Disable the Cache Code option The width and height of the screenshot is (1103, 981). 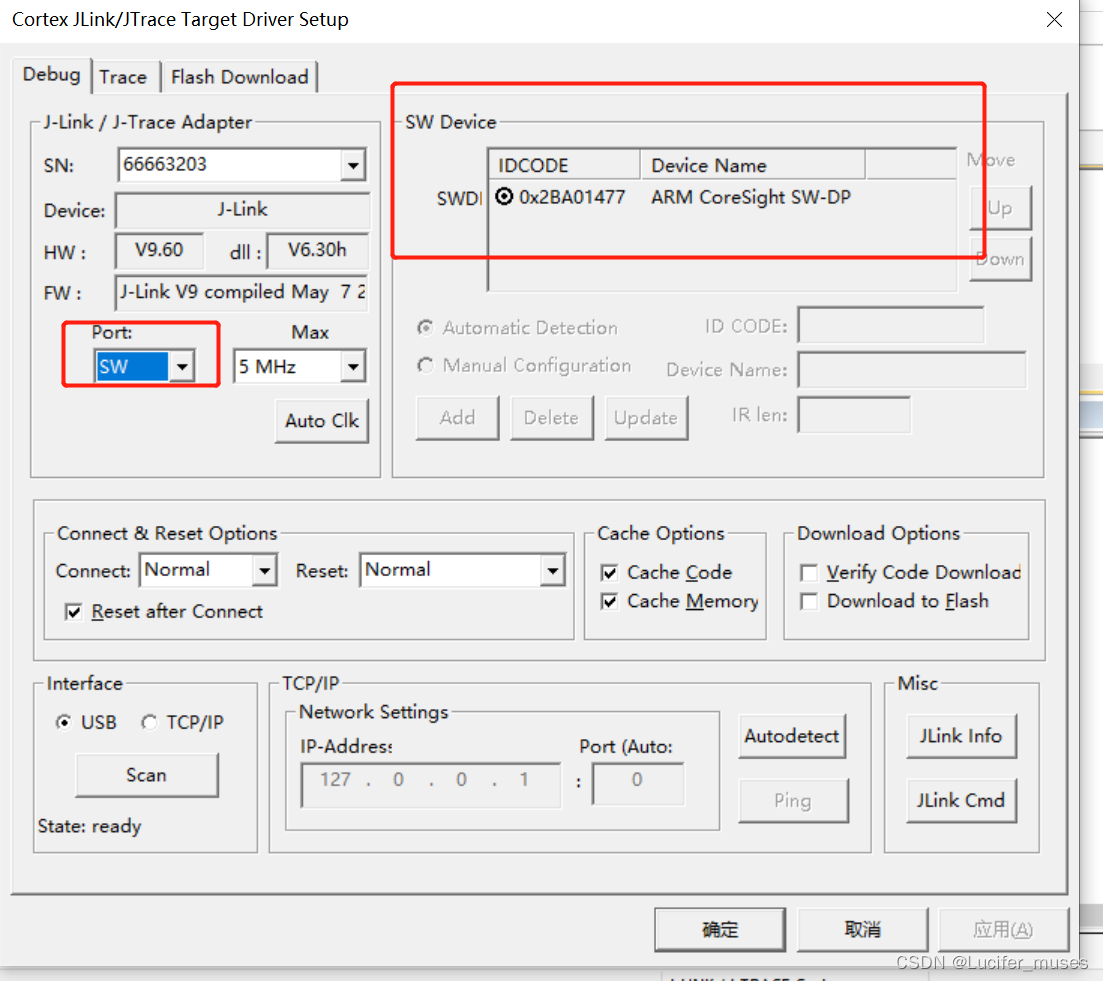608,572
